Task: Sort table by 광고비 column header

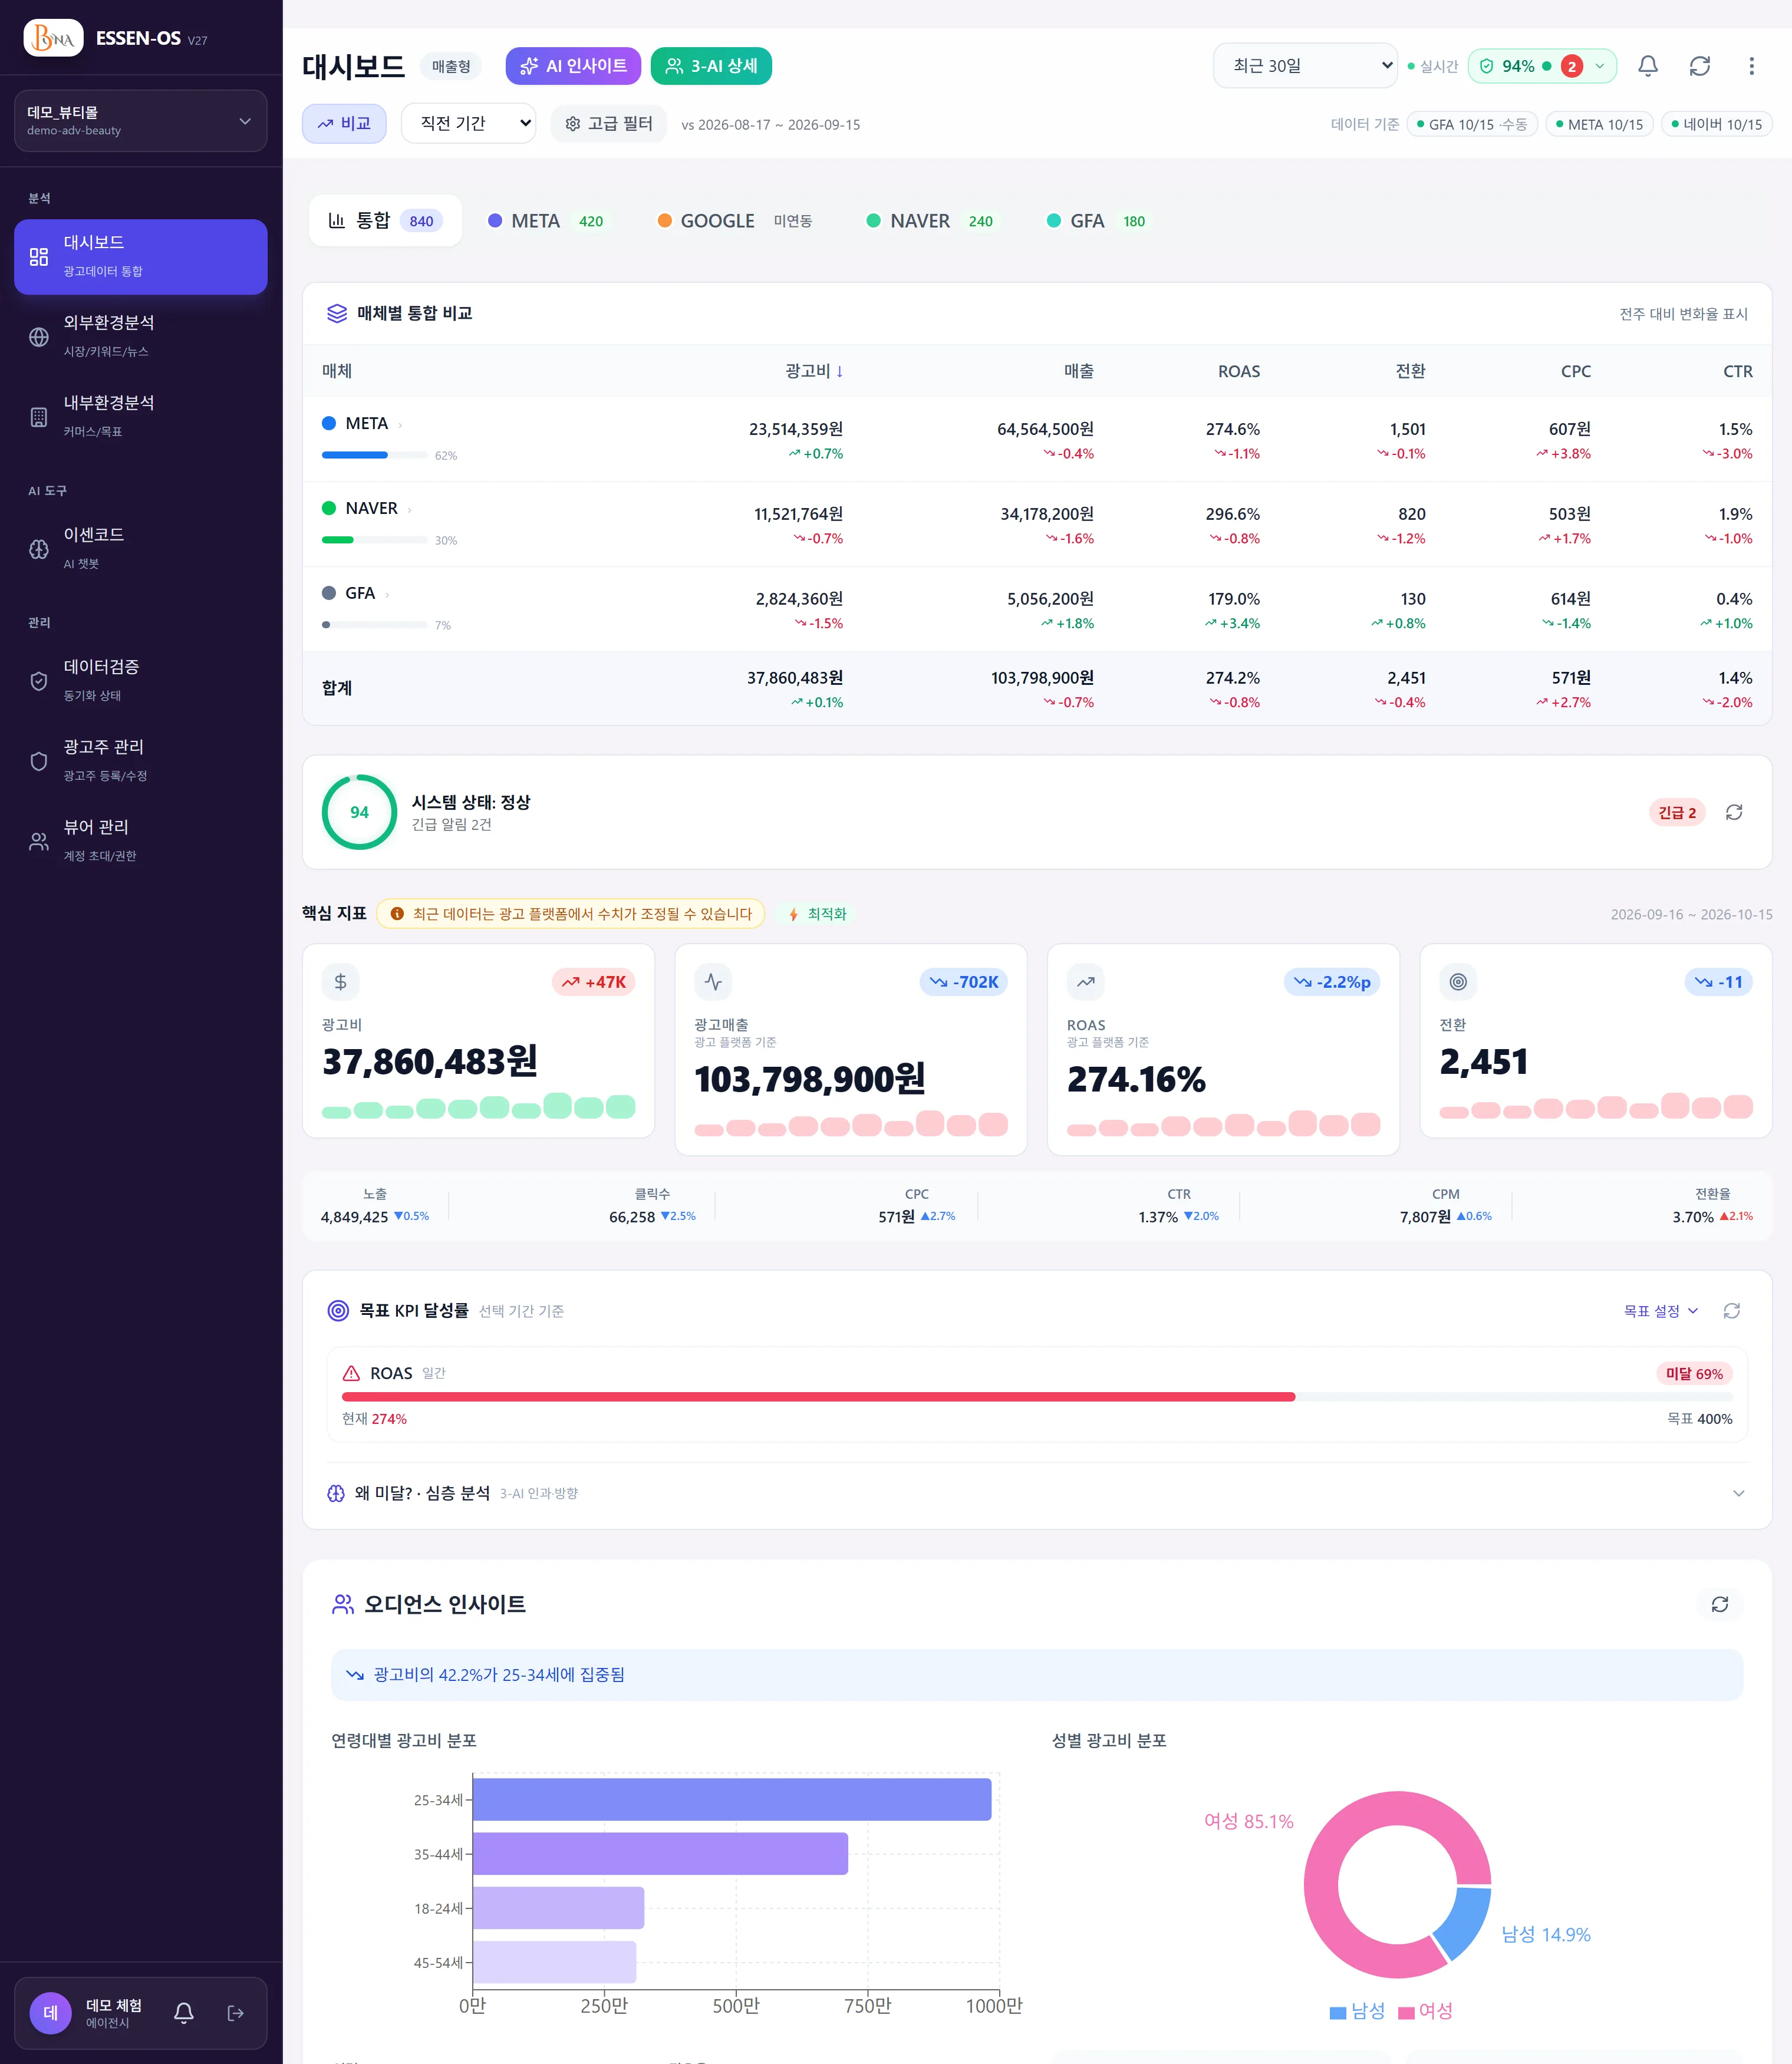Action: pos(813,371)
